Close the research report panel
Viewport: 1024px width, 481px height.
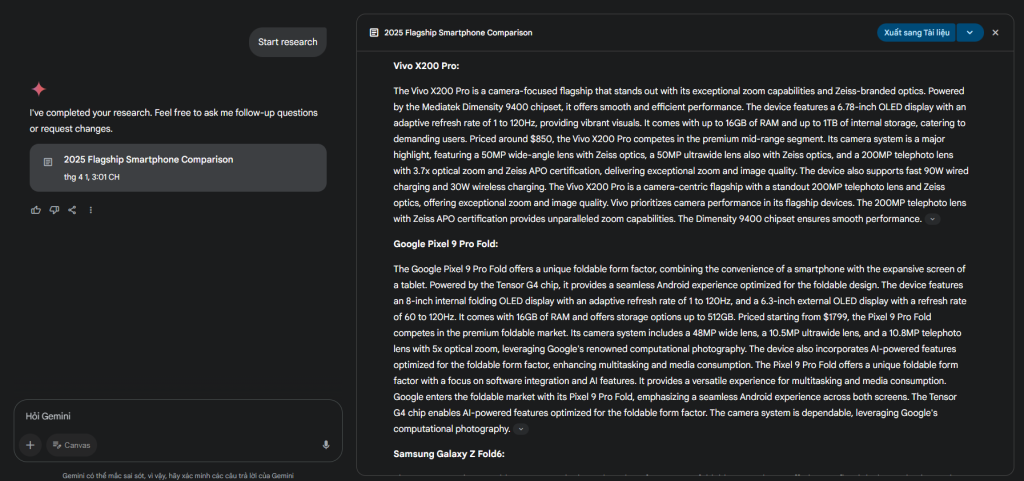995,33
